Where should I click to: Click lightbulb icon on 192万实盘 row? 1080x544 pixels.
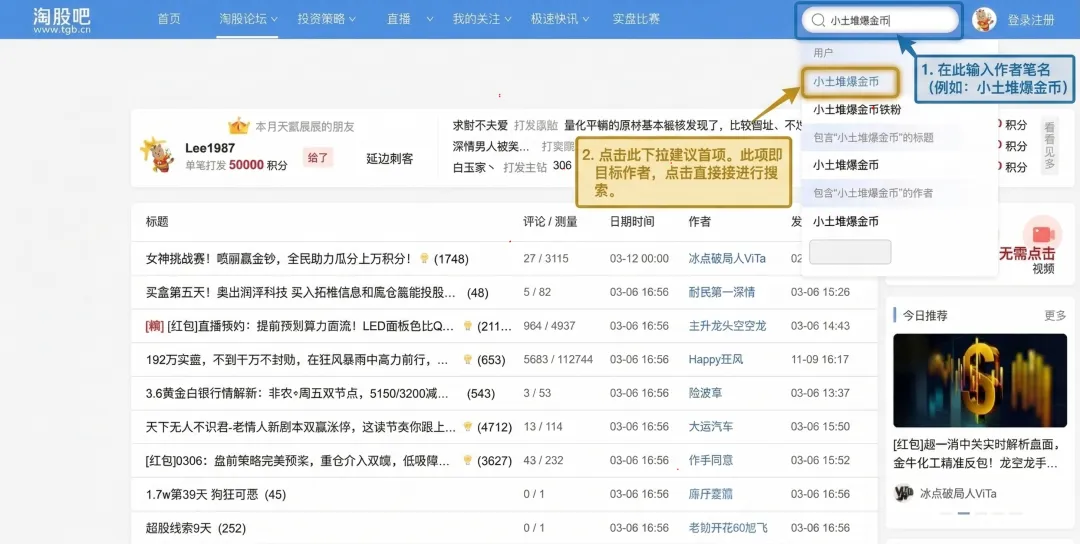tap(468, 359)
